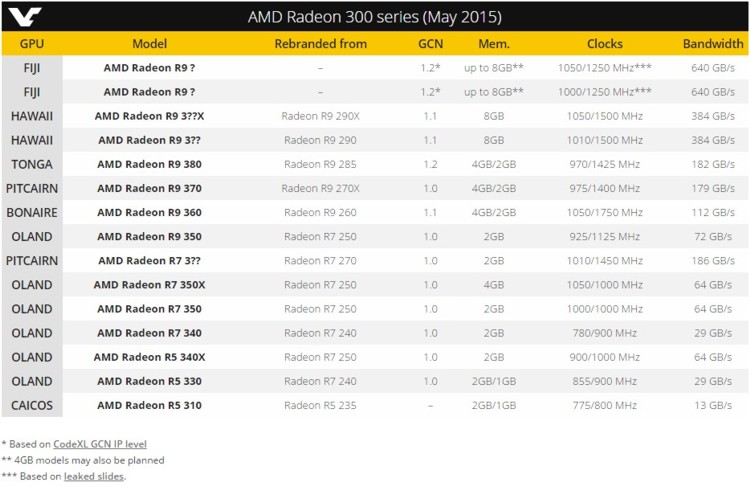Viewport: 750px width, 487px height.
Task: Click AMD Radeon R7 340 model cell
Action: (150, 333)
